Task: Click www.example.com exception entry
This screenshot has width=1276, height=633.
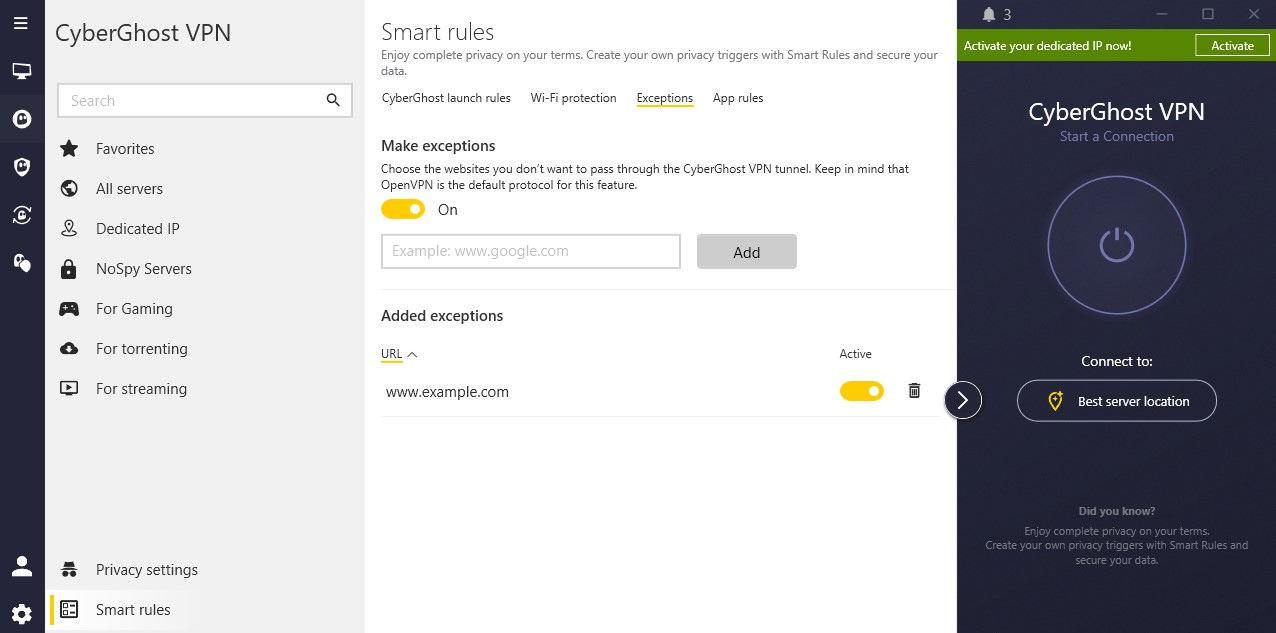Action: click(448, 392)
